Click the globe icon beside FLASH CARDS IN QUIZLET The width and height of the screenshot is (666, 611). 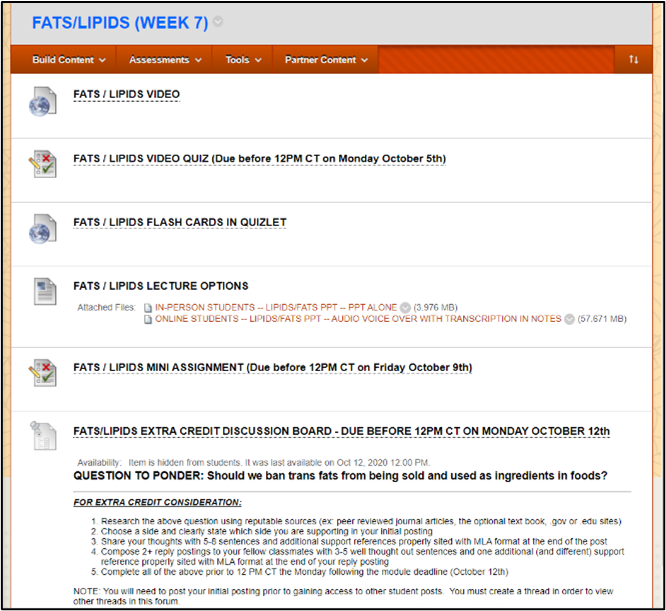click(42, 229)
